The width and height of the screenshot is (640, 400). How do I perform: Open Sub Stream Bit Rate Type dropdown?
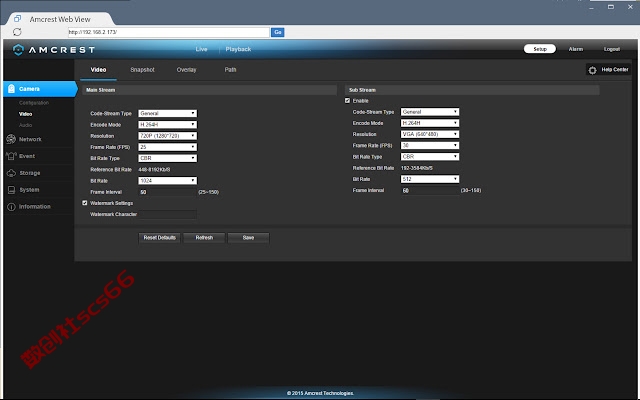(x=430, y=156)
